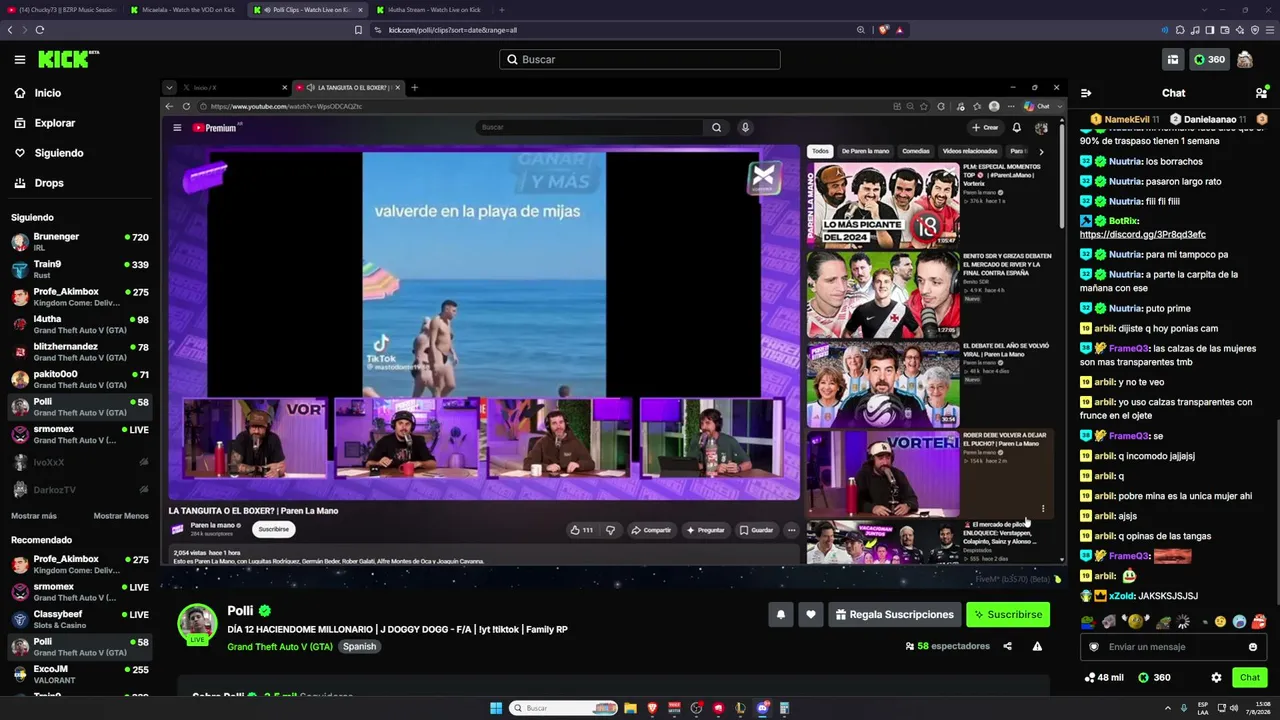Click the Regala Suscripciones button
1280x720 pixels.
point(893,614)
